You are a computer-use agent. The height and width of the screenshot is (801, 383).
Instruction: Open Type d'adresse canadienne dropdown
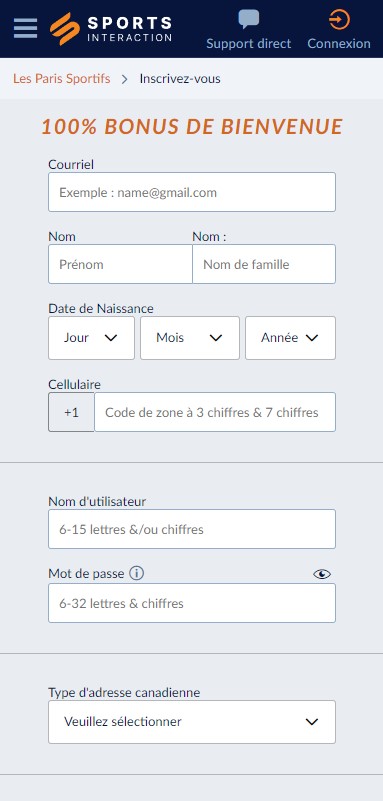[192, 722]
